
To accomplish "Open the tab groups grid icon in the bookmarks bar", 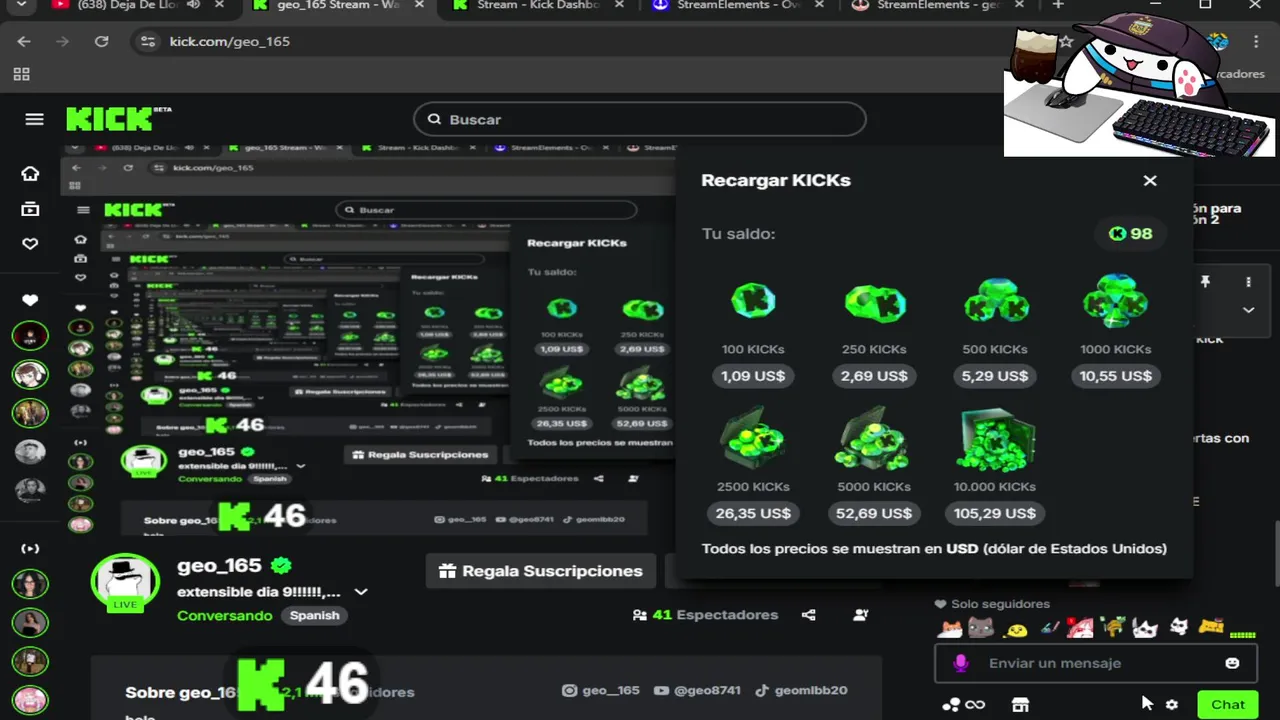I will tap(21, 74).
